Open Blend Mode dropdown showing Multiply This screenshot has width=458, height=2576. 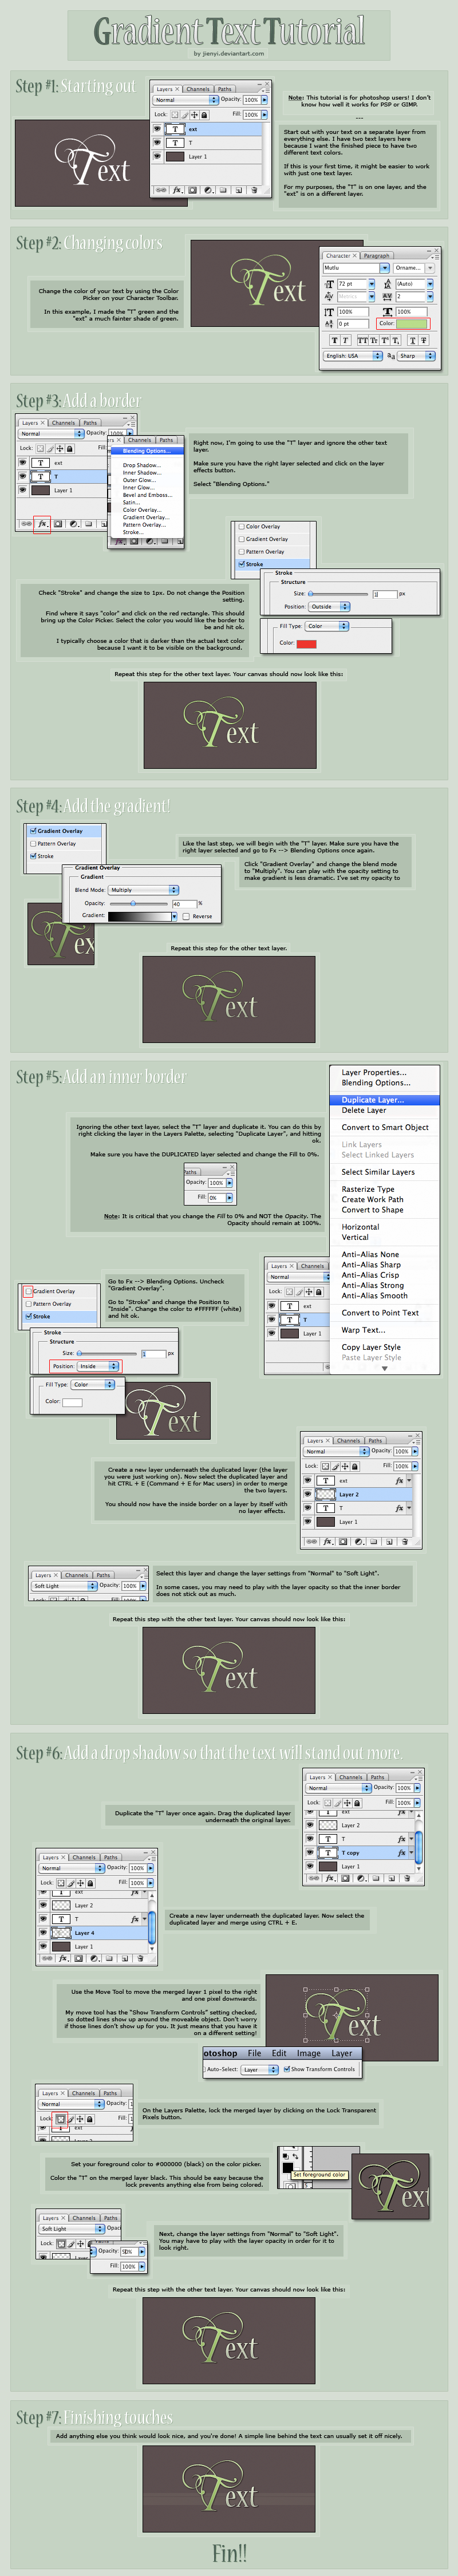(143, 890)
